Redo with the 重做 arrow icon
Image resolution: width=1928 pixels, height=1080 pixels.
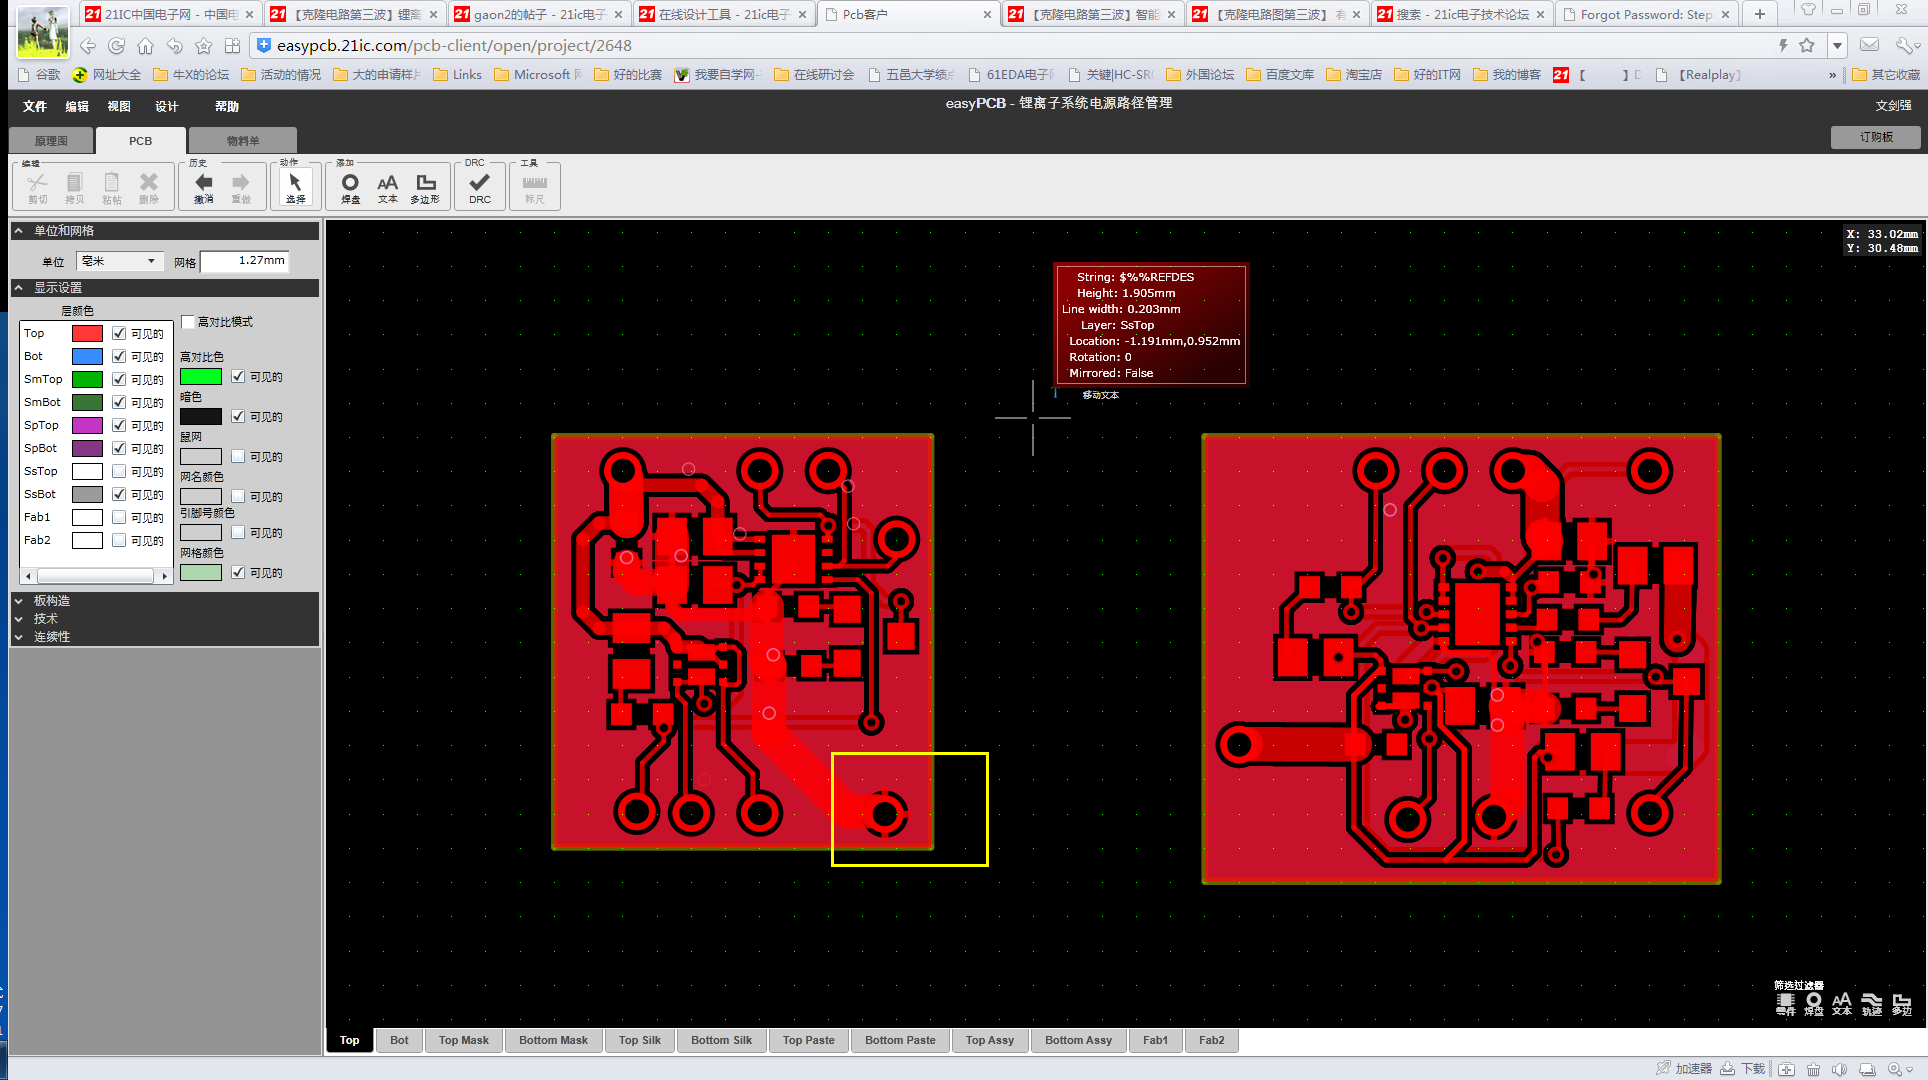(x=241, y=186)
